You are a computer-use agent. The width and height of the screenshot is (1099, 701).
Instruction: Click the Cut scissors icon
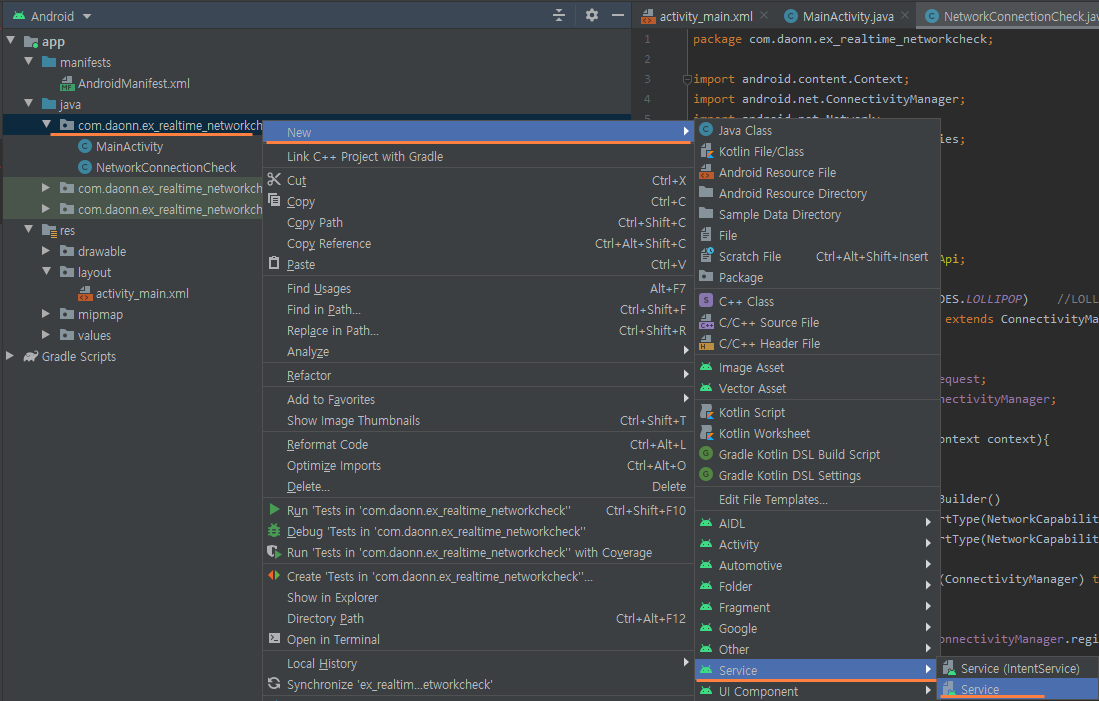tap(274, 179)
